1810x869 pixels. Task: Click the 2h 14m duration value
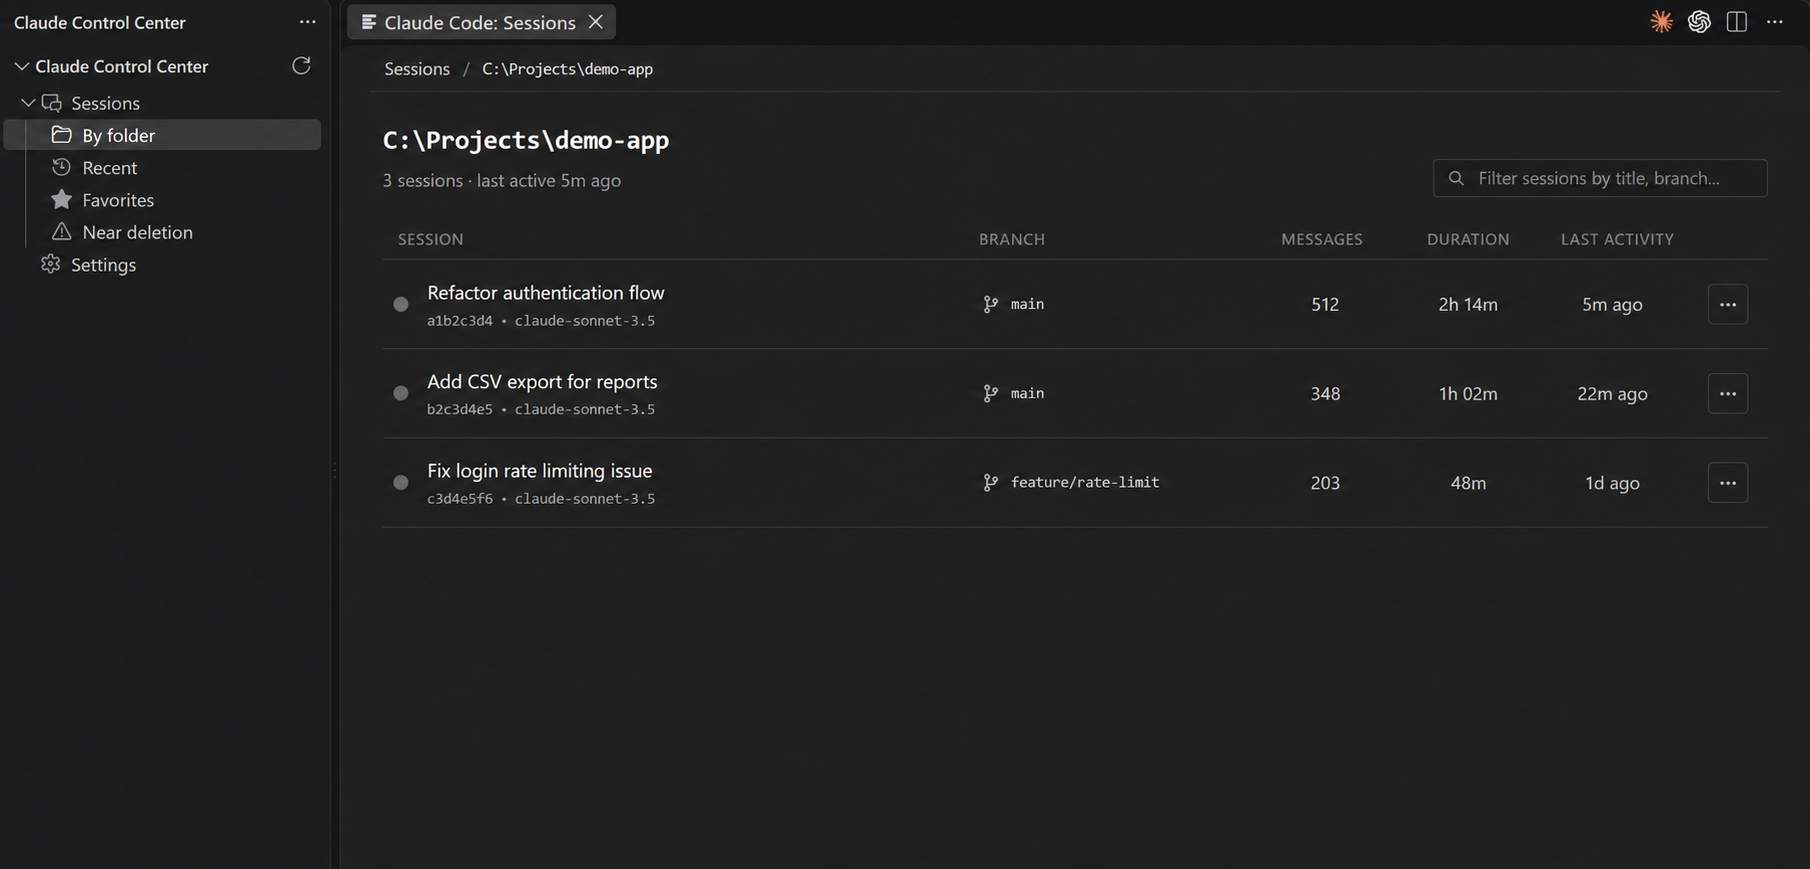tap(1468, 304)
